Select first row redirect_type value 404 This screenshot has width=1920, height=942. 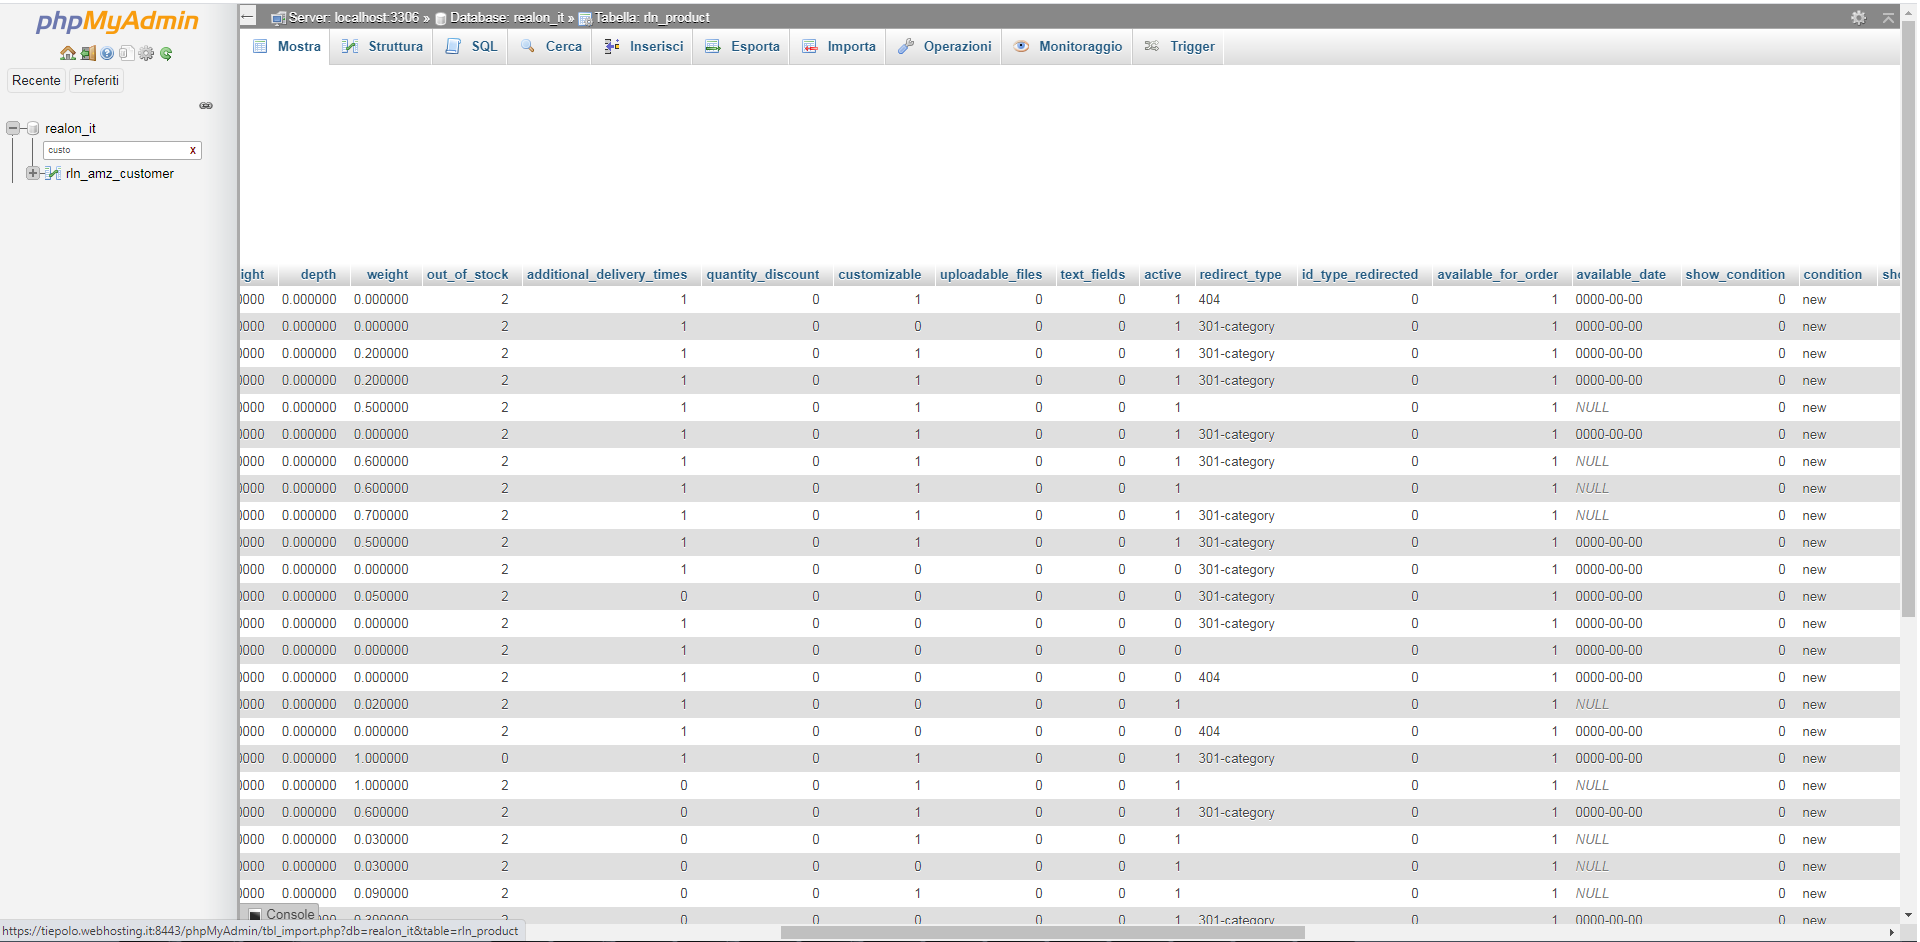(1209, 299)
